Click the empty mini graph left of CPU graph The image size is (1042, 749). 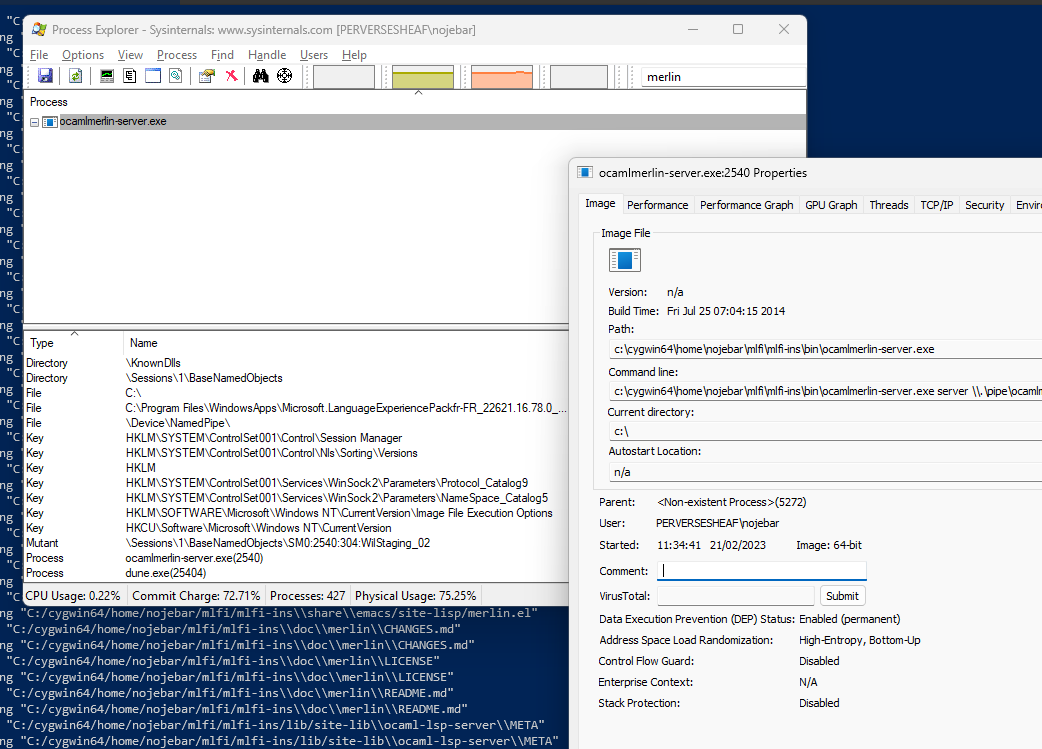[x=344, y=77]
